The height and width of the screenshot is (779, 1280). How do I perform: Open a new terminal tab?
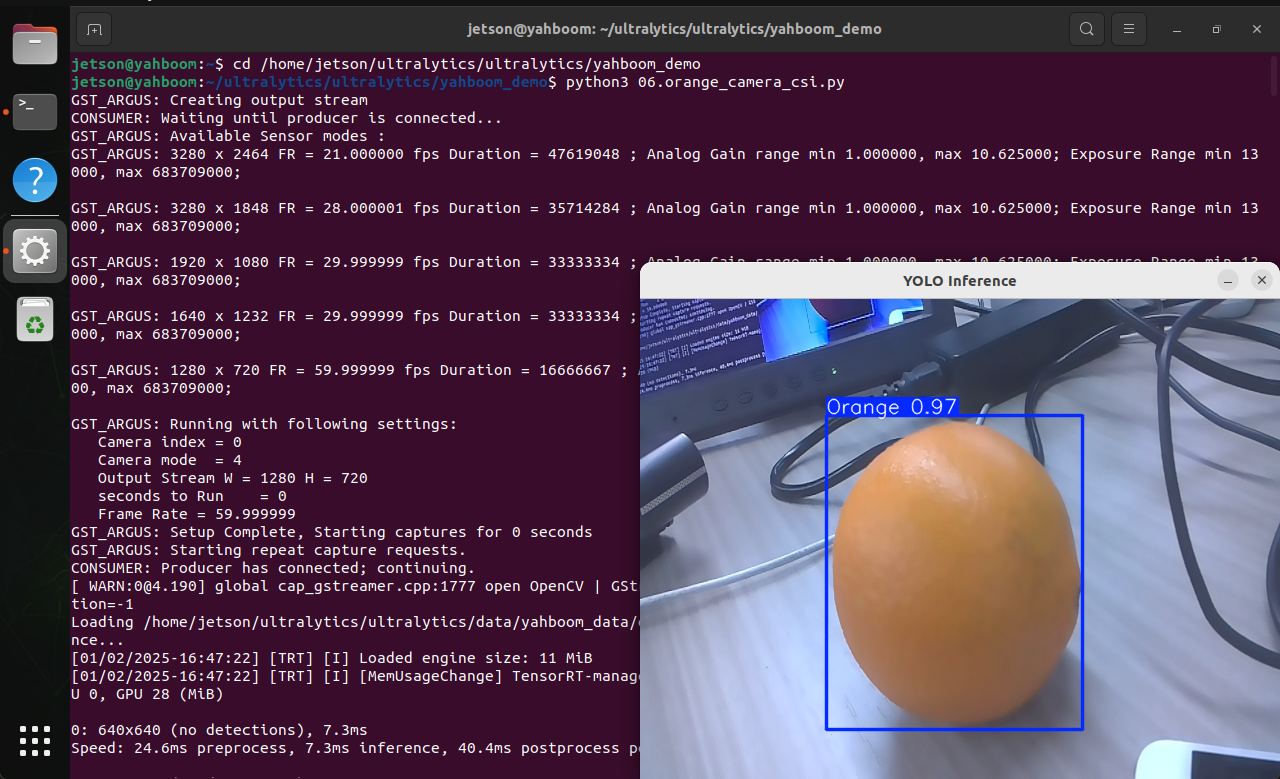(94, 29)
